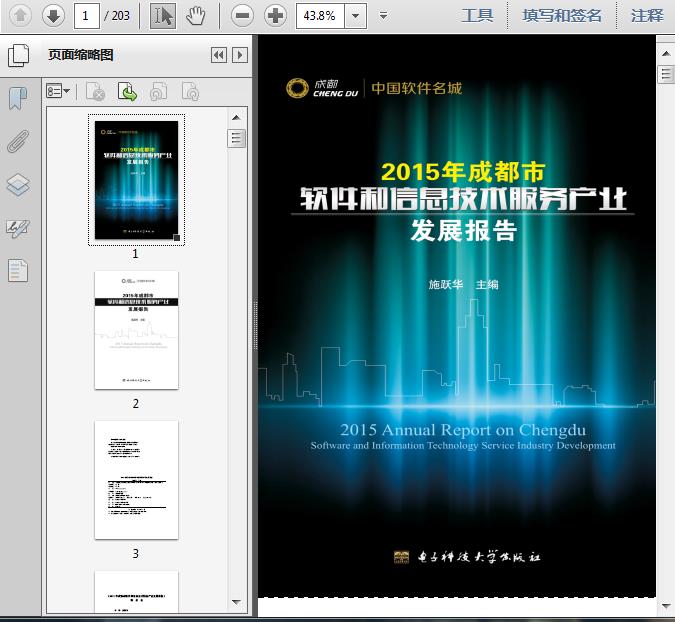Click the rotate pages counterclockwise icon
Image resolution: width=675 pixels, height=622 pixels.
tap(158, 92)
